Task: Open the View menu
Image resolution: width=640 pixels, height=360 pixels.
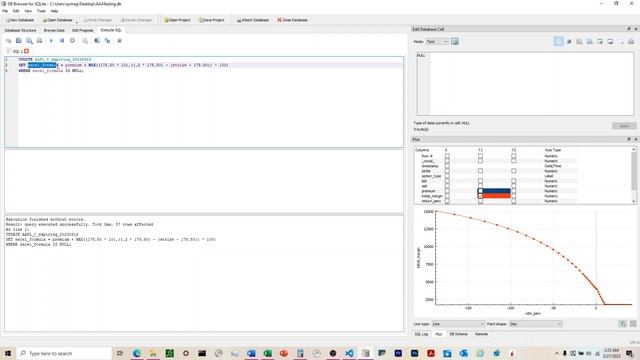Action: coord(28,11)
